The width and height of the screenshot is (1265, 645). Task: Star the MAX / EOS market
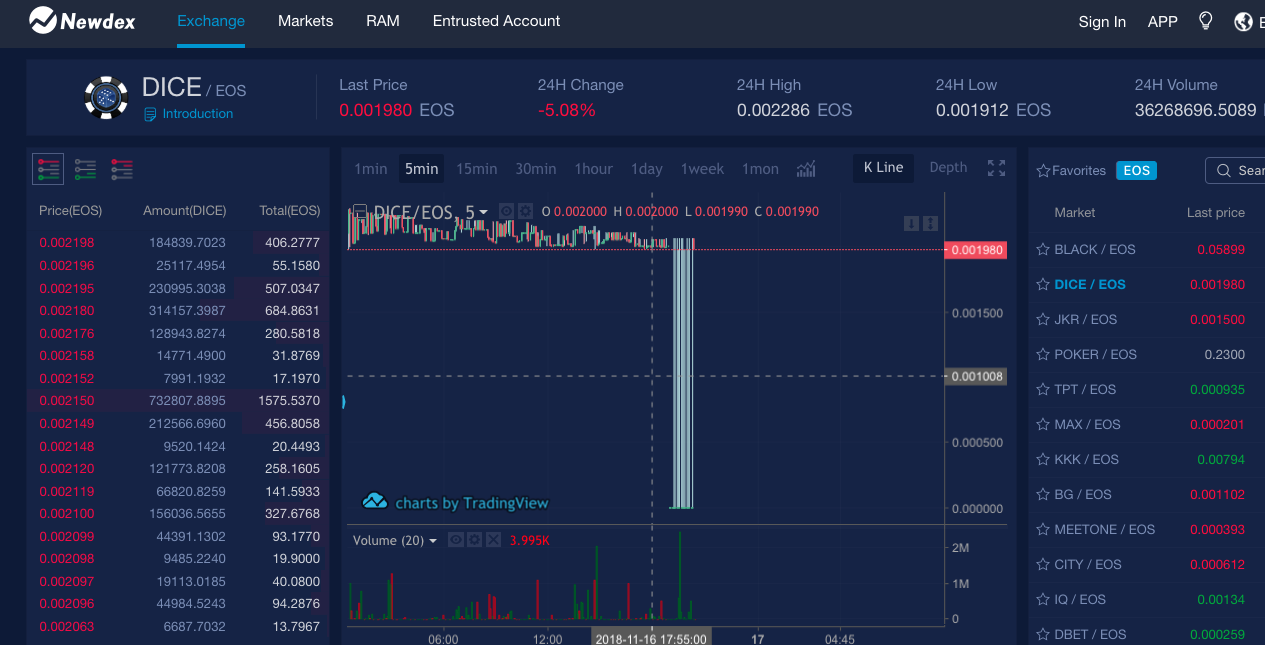(1043, 425)
